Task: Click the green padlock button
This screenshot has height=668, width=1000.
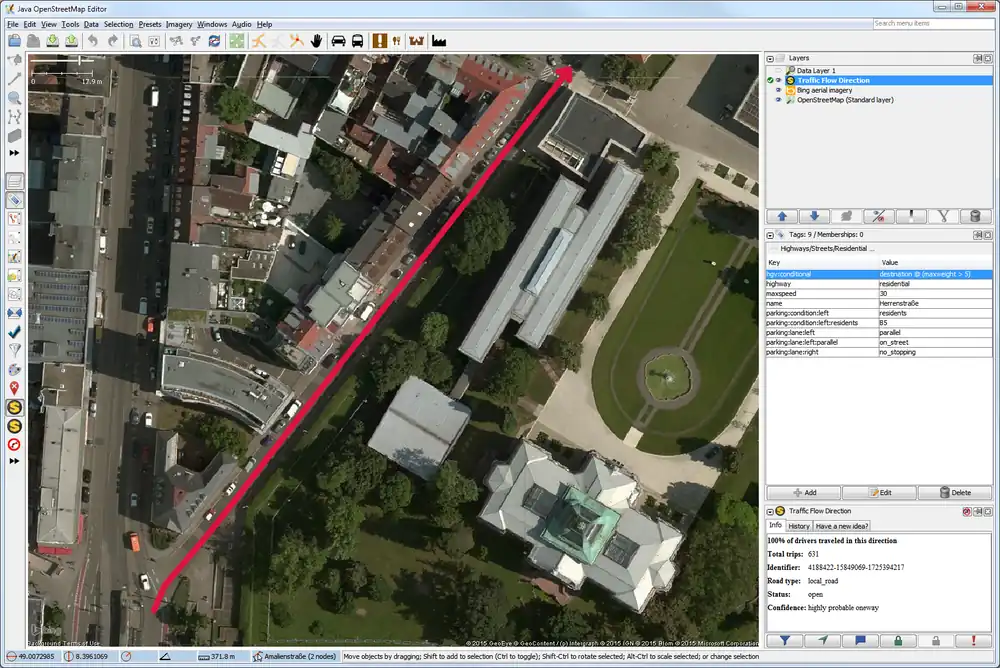Action: click(897, 640)
